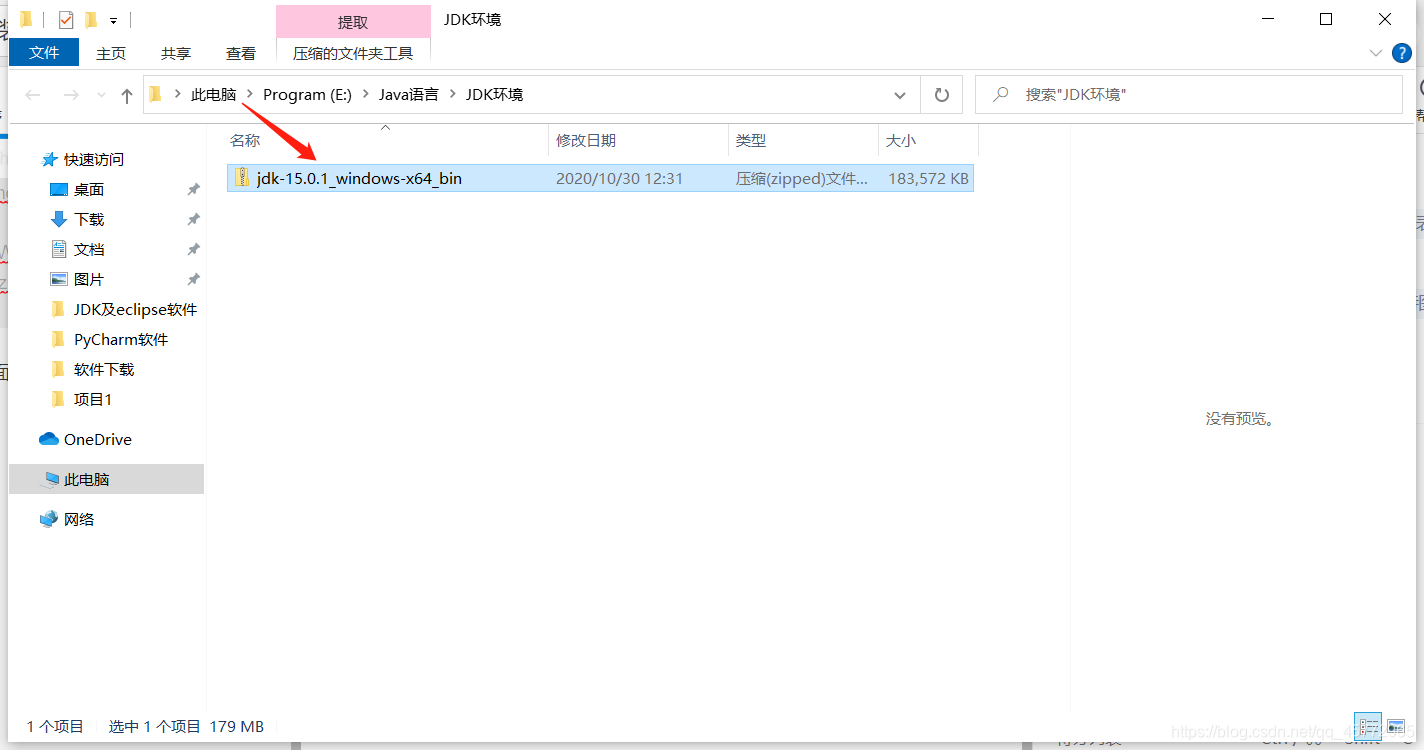Viewport: 1424px width, 750px height.
Task: Click the 压缩(zipped)文件 type cell
Action: (802, 179)
